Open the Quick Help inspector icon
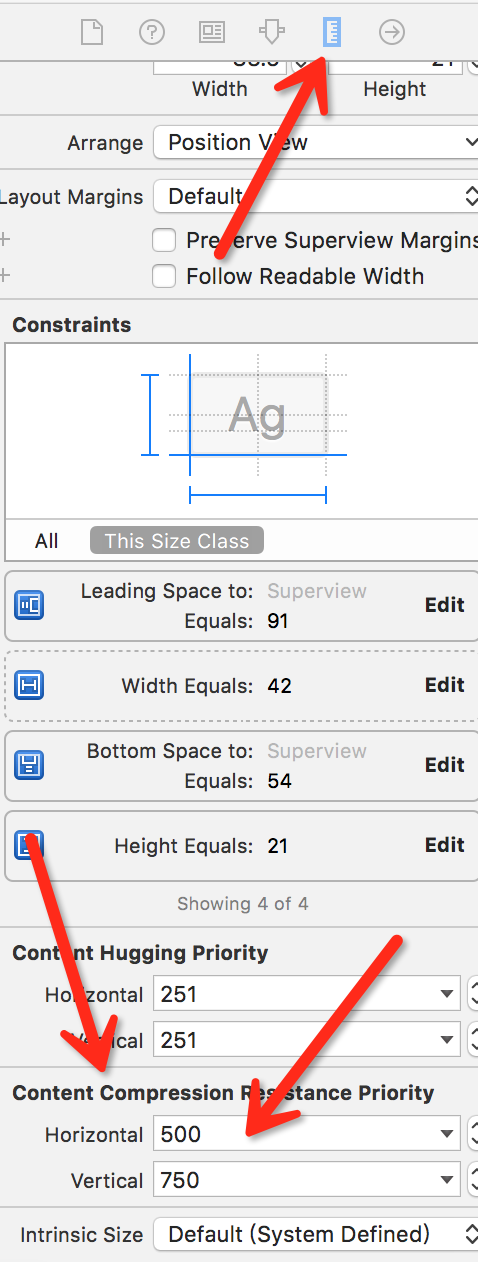 151,33
